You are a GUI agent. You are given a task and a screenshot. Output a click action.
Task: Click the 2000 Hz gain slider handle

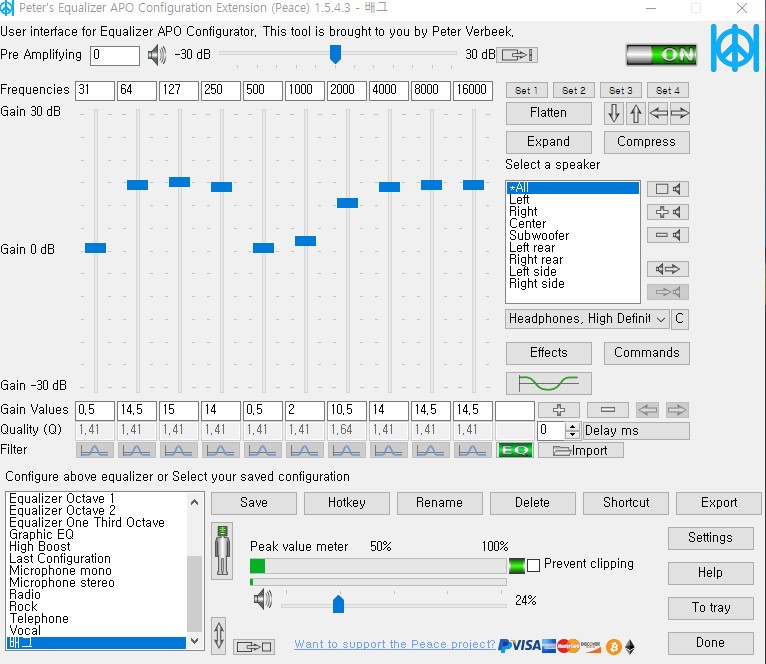347,203
